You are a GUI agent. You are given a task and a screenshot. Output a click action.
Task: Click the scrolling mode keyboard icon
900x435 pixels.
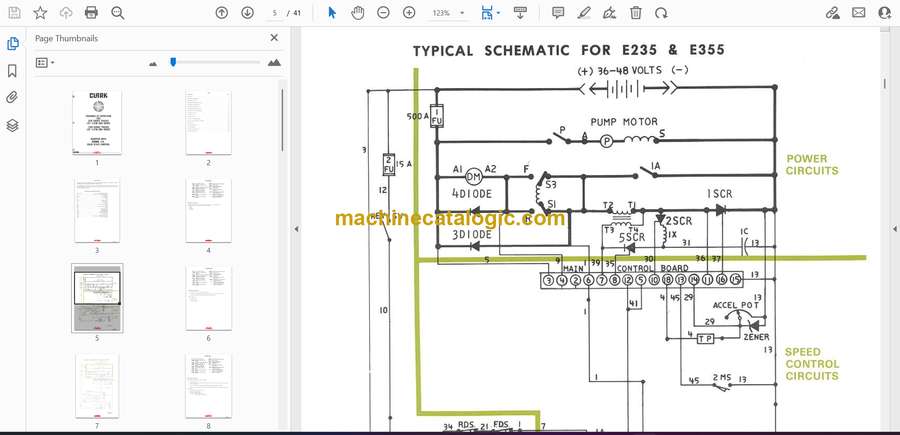coord(521,13)
